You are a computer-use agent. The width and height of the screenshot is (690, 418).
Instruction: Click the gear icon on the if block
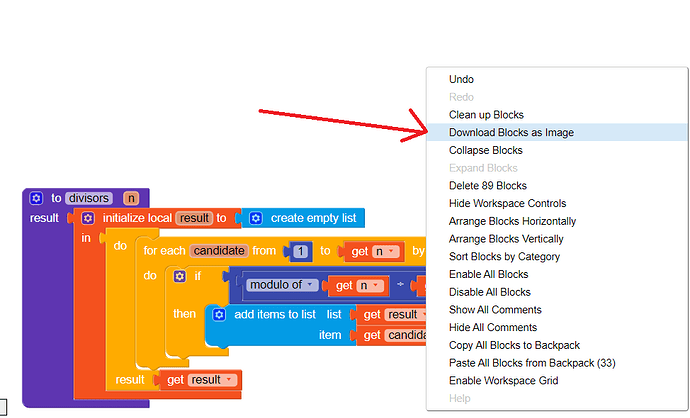[x=180, y=276]
